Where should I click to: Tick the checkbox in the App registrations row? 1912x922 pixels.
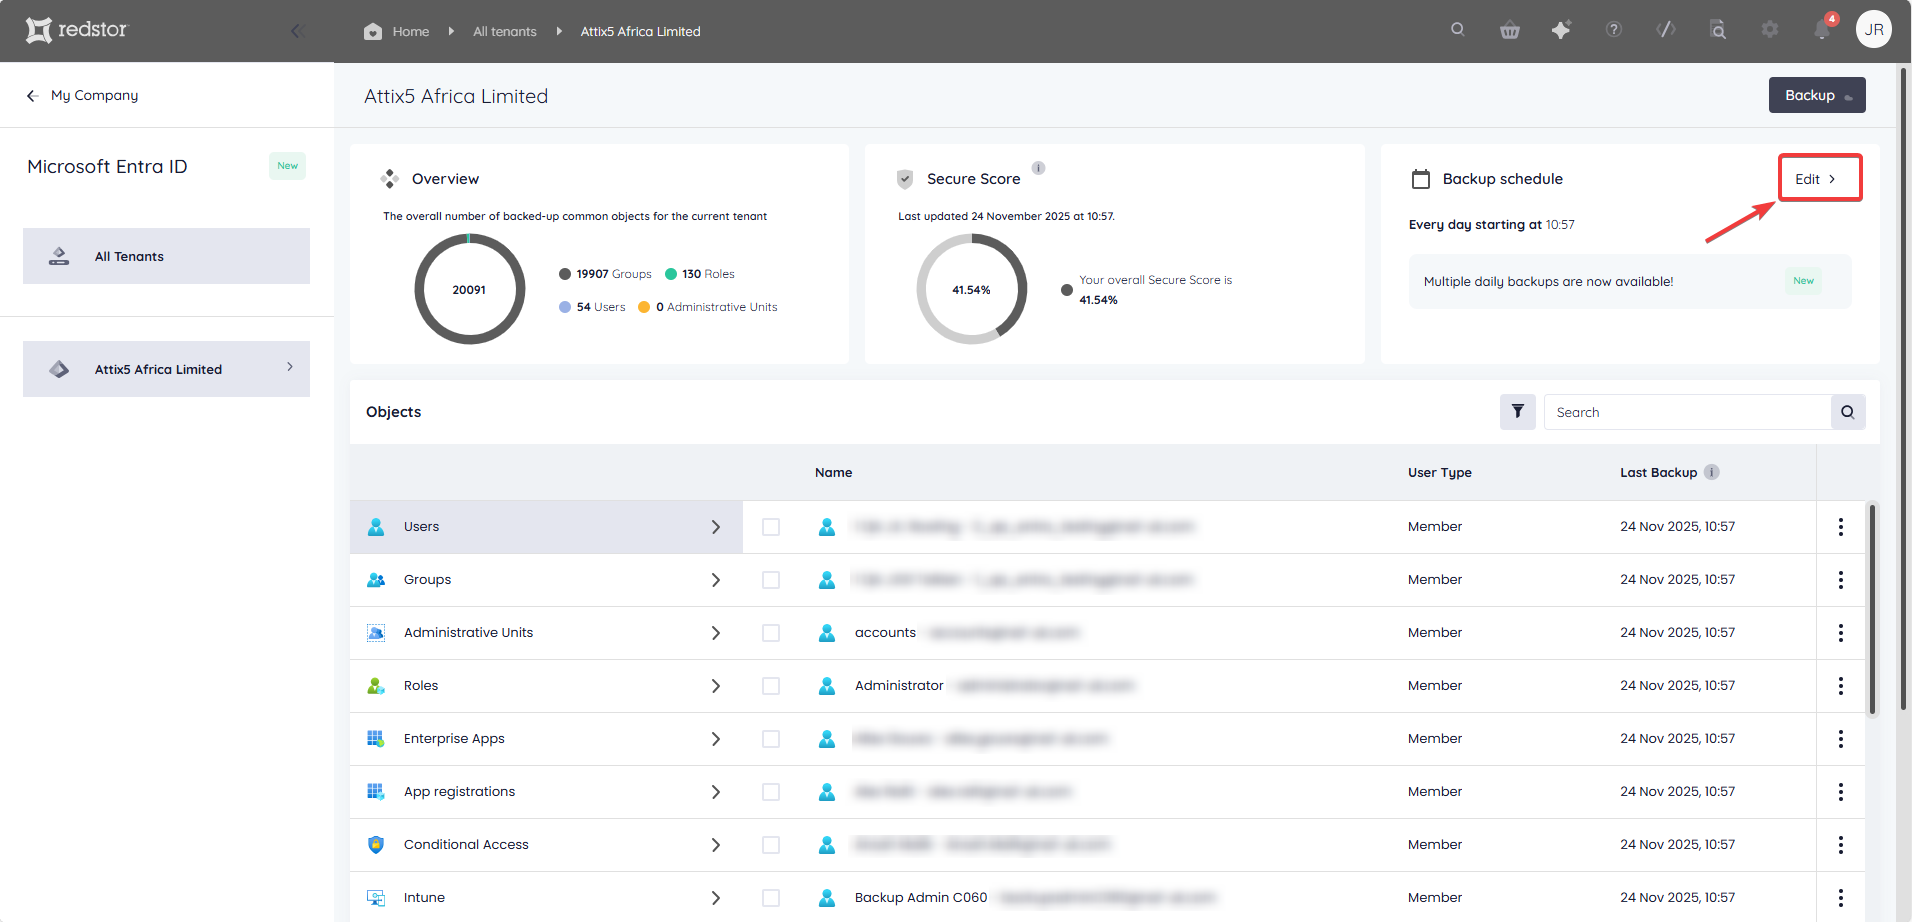[771, 792]
